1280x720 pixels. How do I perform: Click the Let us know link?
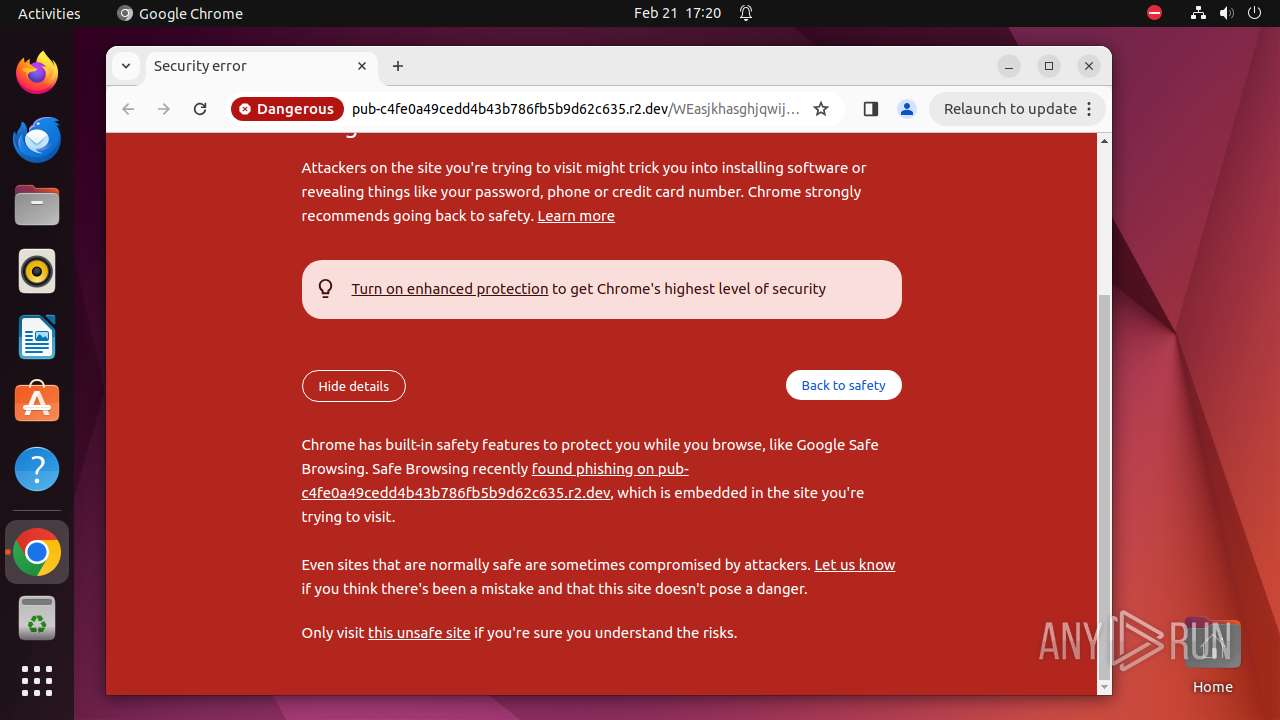[x=855, y=565]
